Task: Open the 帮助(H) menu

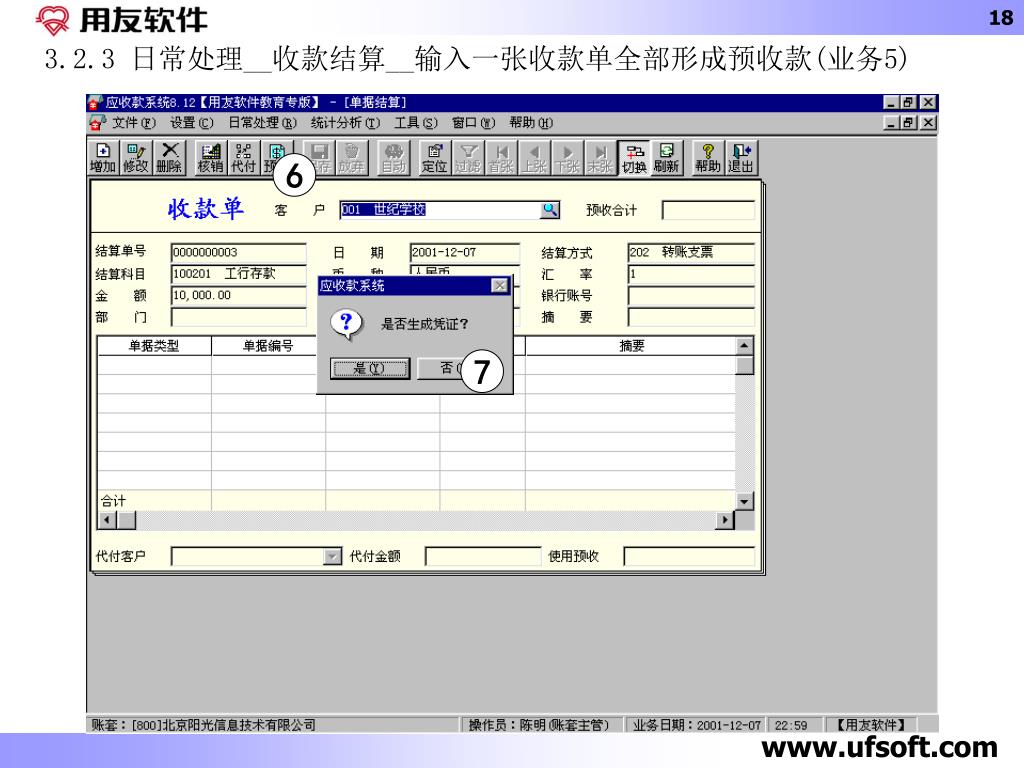Action: tap(531, 123)
